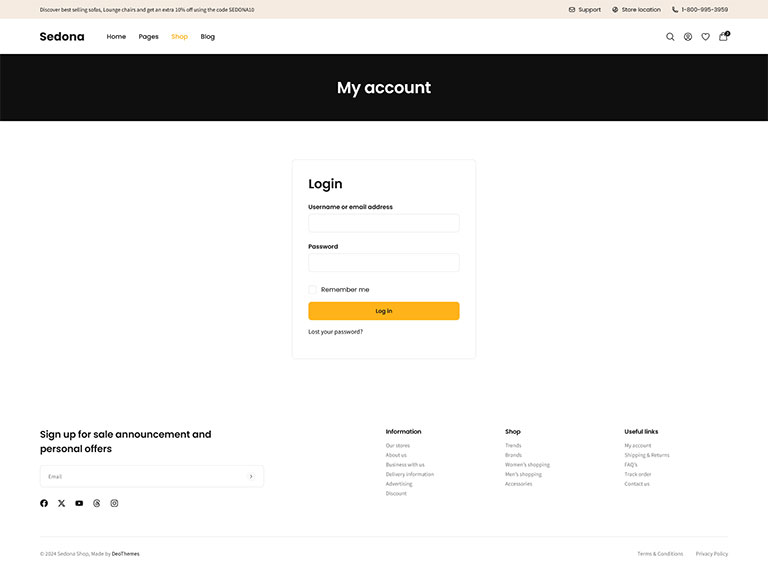Screen dimensions: 768x570
Task: Open the Blog menu item
Action: (207, 37)
